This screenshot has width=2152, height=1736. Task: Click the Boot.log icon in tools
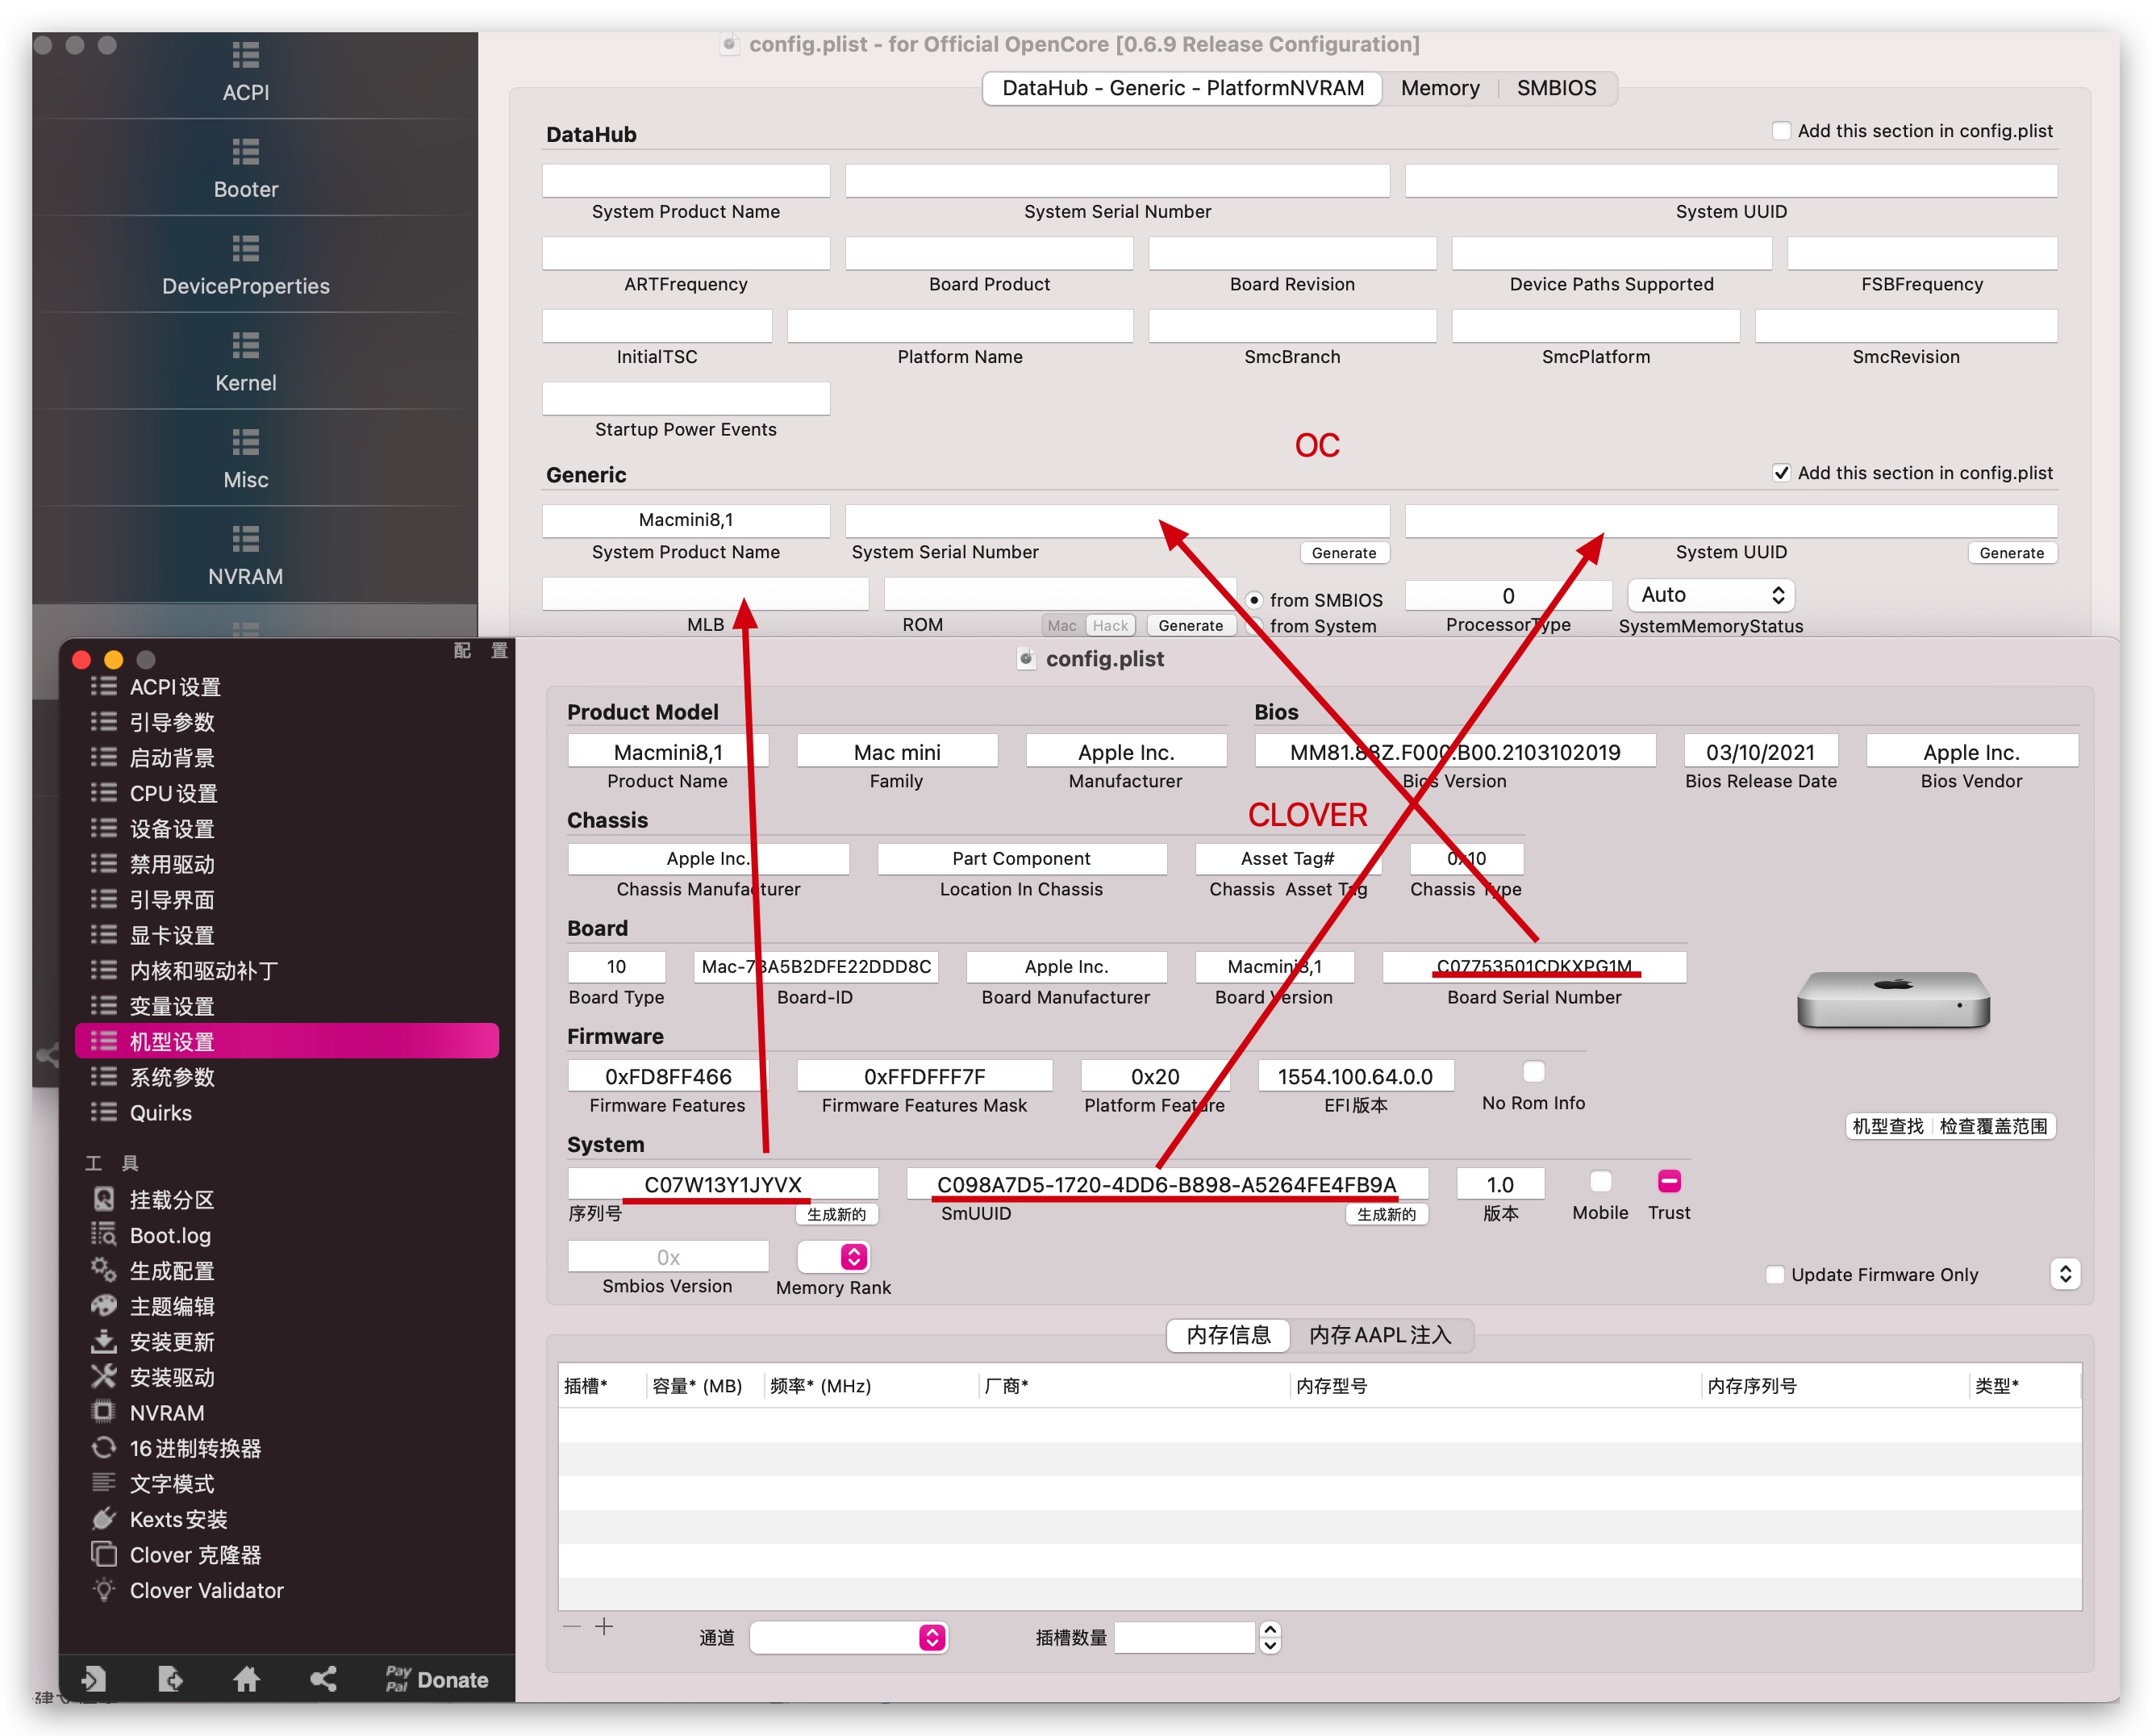click(x=104, y=1235)
